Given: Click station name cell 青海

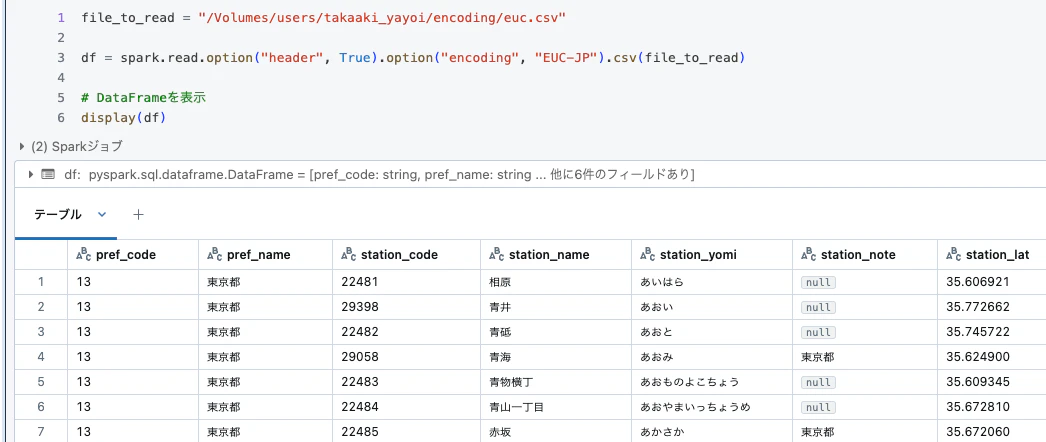Looking at the screenshot, I should click(556, 357).
